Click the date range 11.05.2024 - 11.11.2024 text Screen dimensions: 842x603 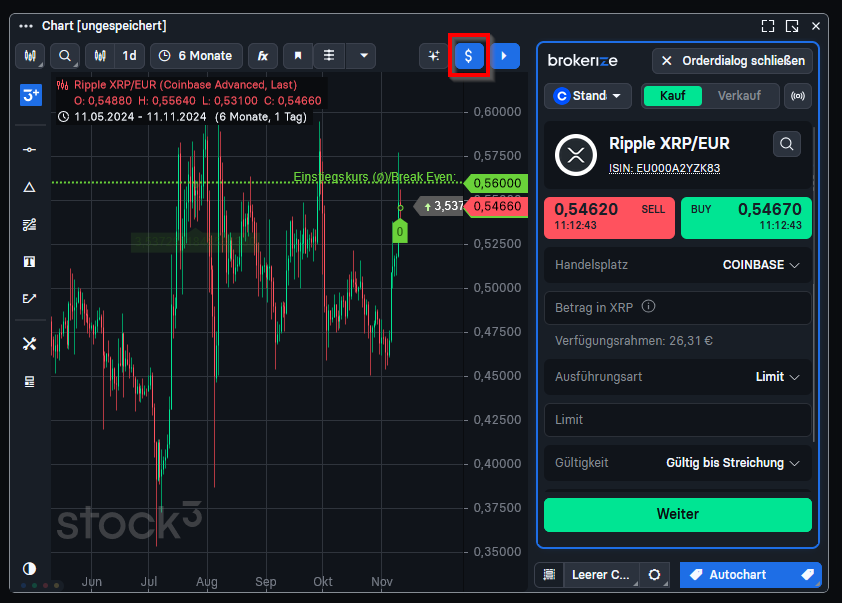pyautogui.click(x=140, y=117)
